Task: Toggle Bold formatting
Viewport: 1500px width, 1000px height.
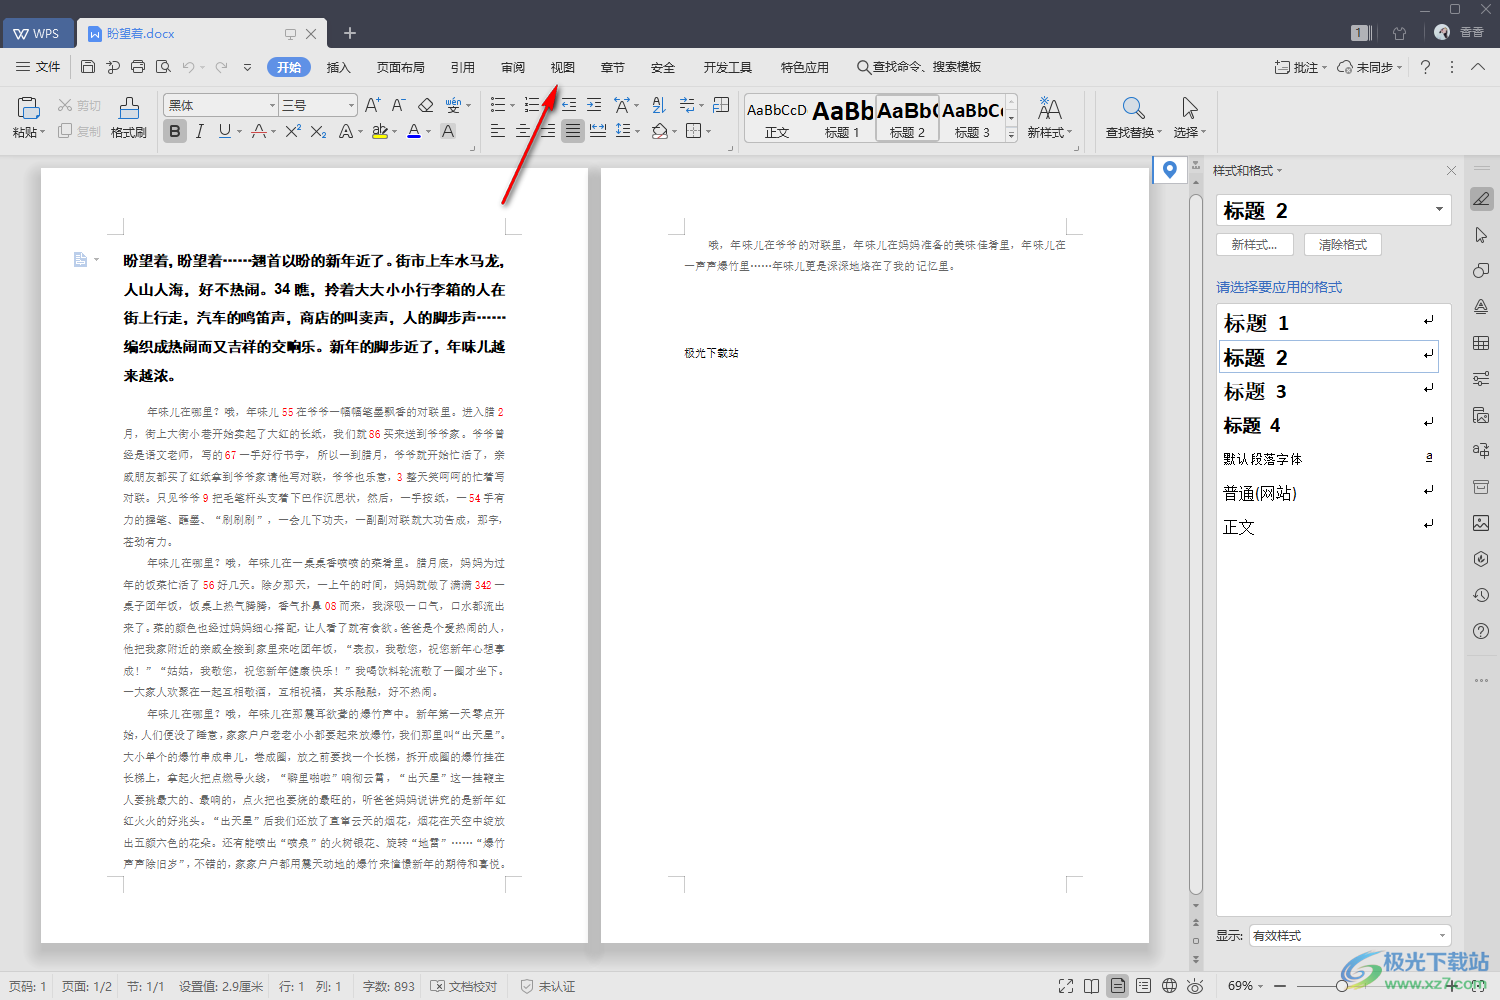Action: [x=175, y=131]
